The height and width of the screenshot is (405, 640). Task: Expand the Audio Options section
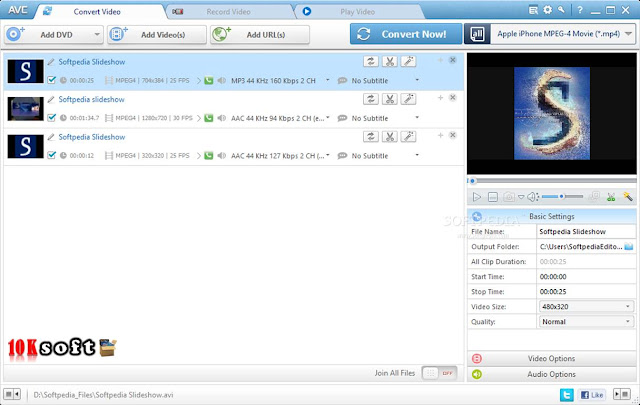point(551,374)
